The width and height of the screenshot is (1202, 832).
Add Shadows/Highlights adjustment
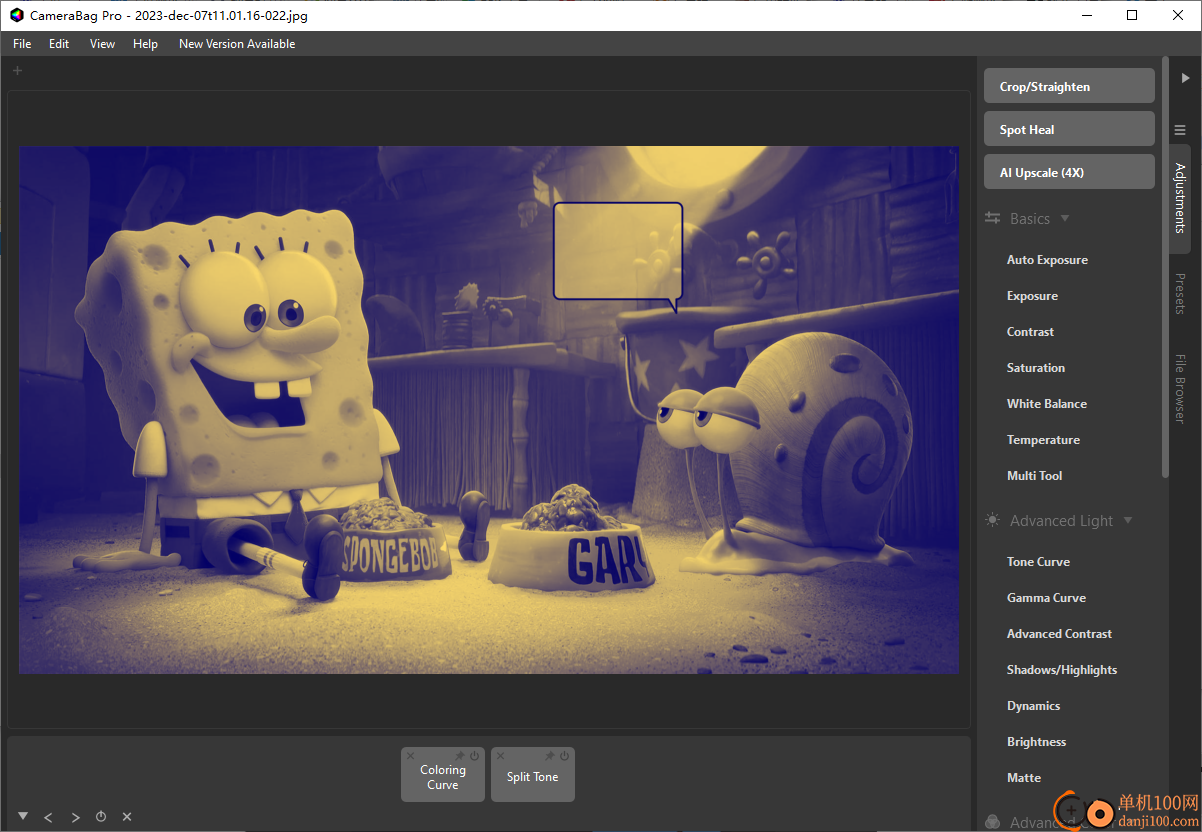pos(1062,670)
